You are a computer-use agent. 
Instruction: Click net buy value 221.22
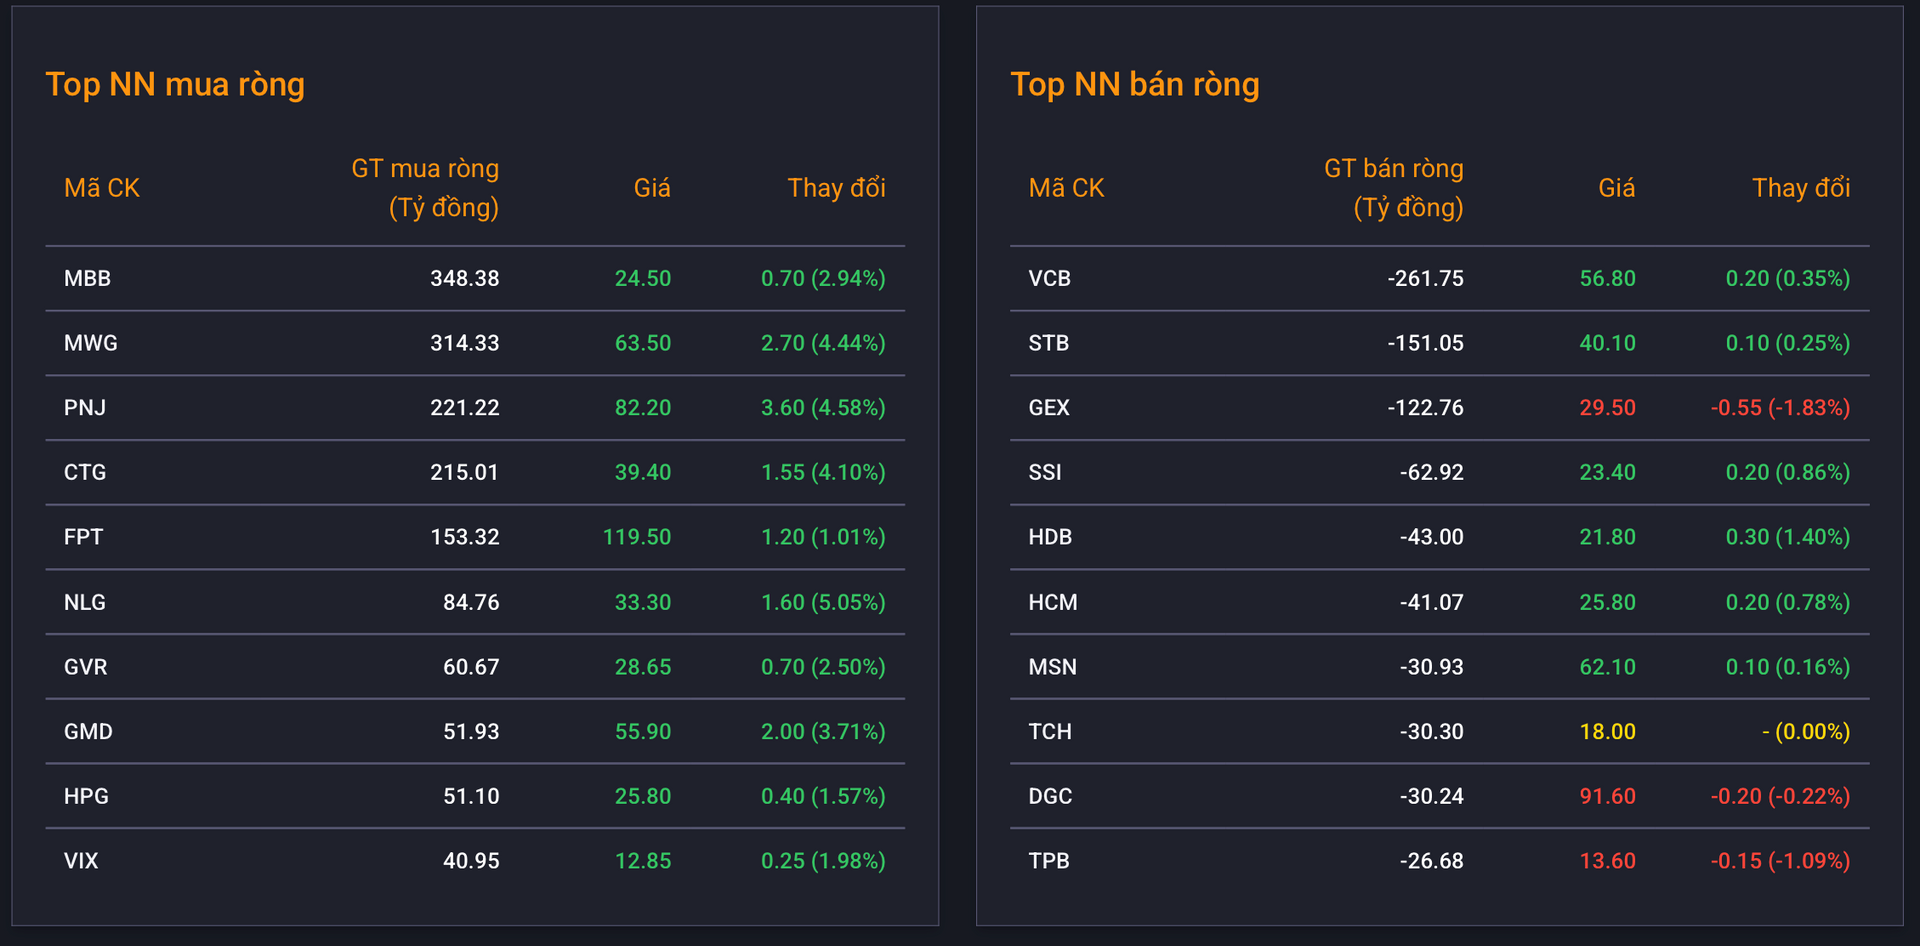pos(465,408)
